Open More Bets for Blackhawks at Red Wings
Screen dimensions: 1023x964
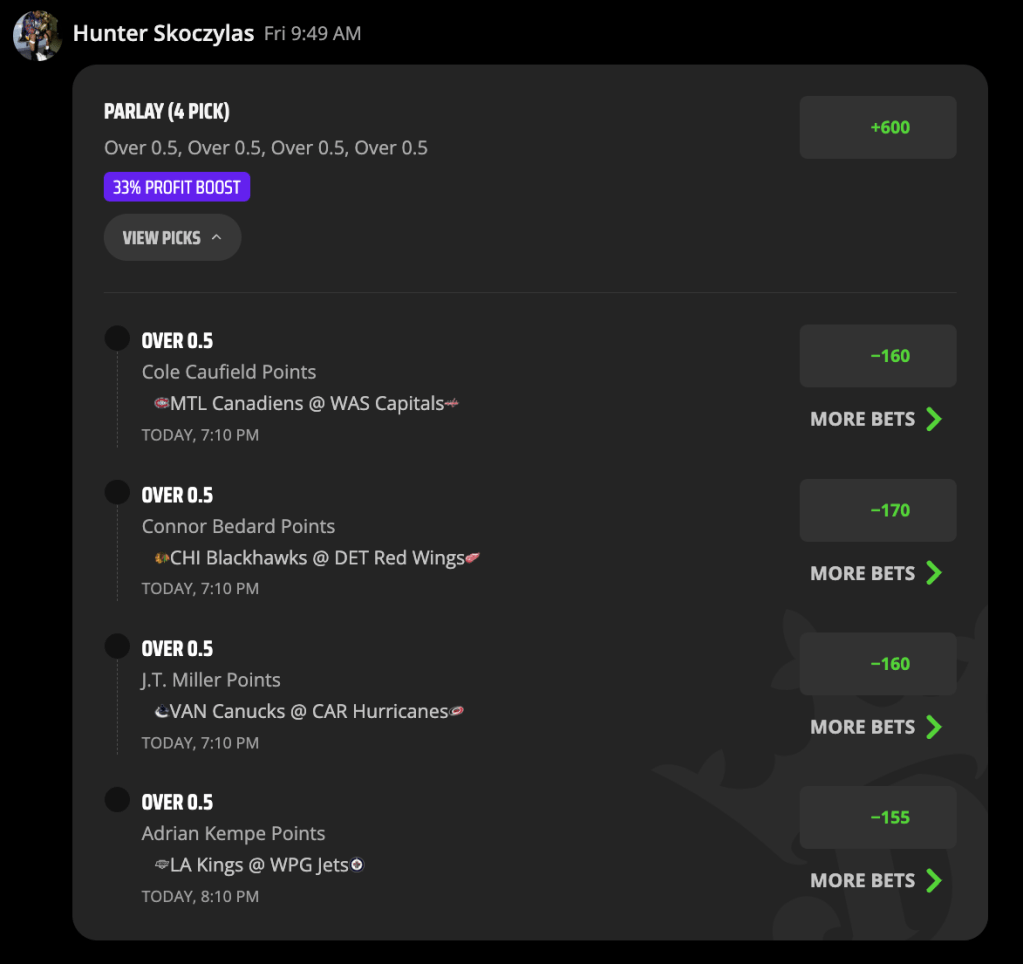pos(876,573)
